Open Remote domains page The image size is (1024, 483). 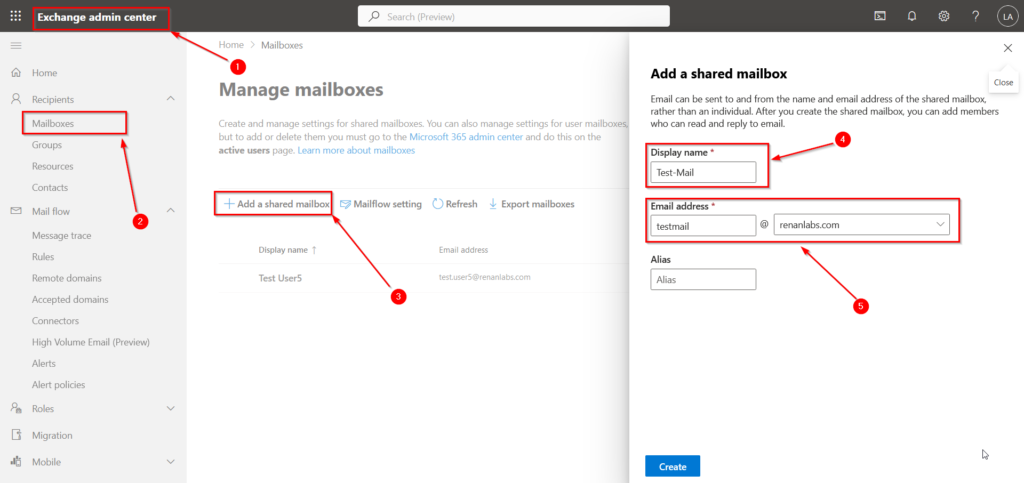67,278
